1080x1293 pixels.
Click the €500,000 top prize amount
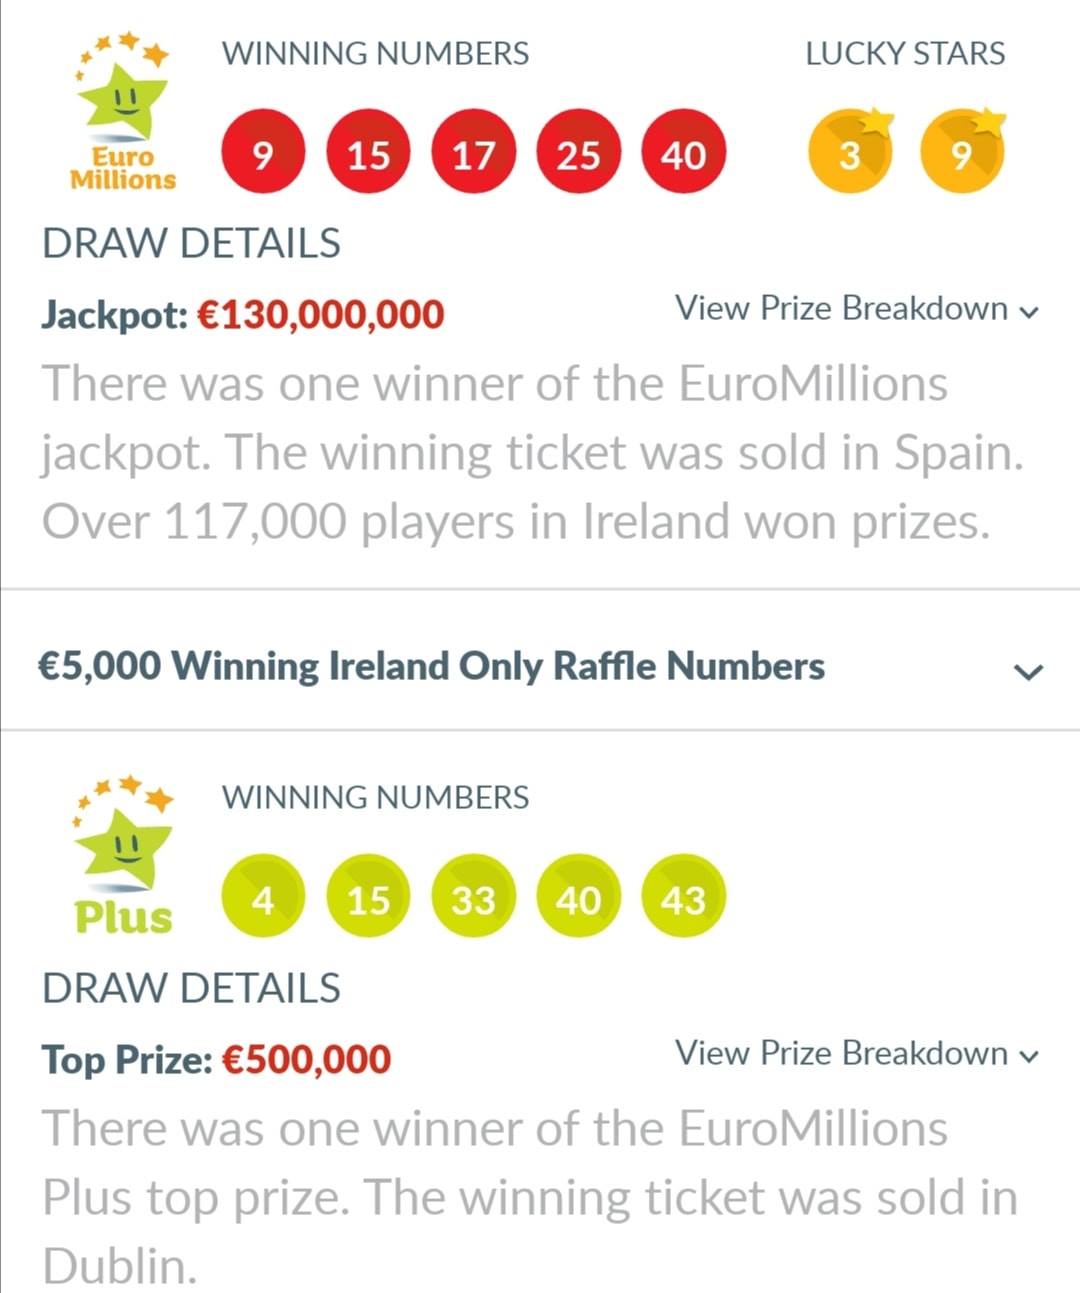(x=306, y=1060)
